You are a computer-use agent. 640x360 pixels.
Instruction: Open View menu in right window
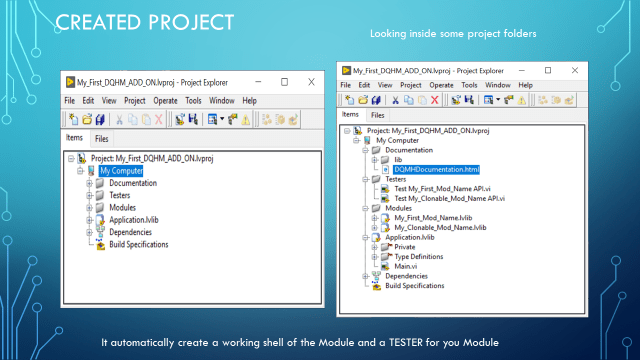point(385,85)
